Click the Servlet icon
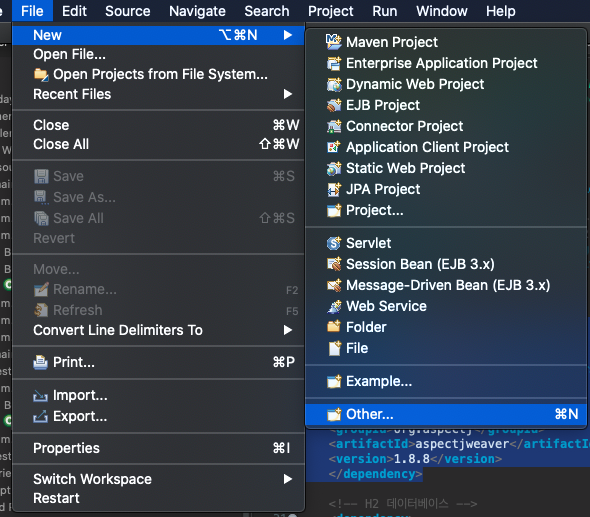The height and width of the screenshot is (517, 590). click(x=334, y=243)
